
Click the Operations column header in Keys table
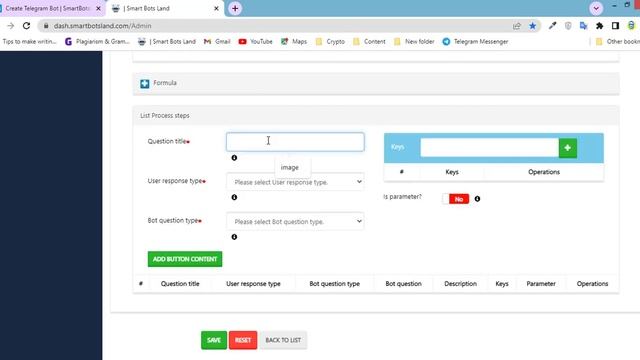click(x=544, y=172)
